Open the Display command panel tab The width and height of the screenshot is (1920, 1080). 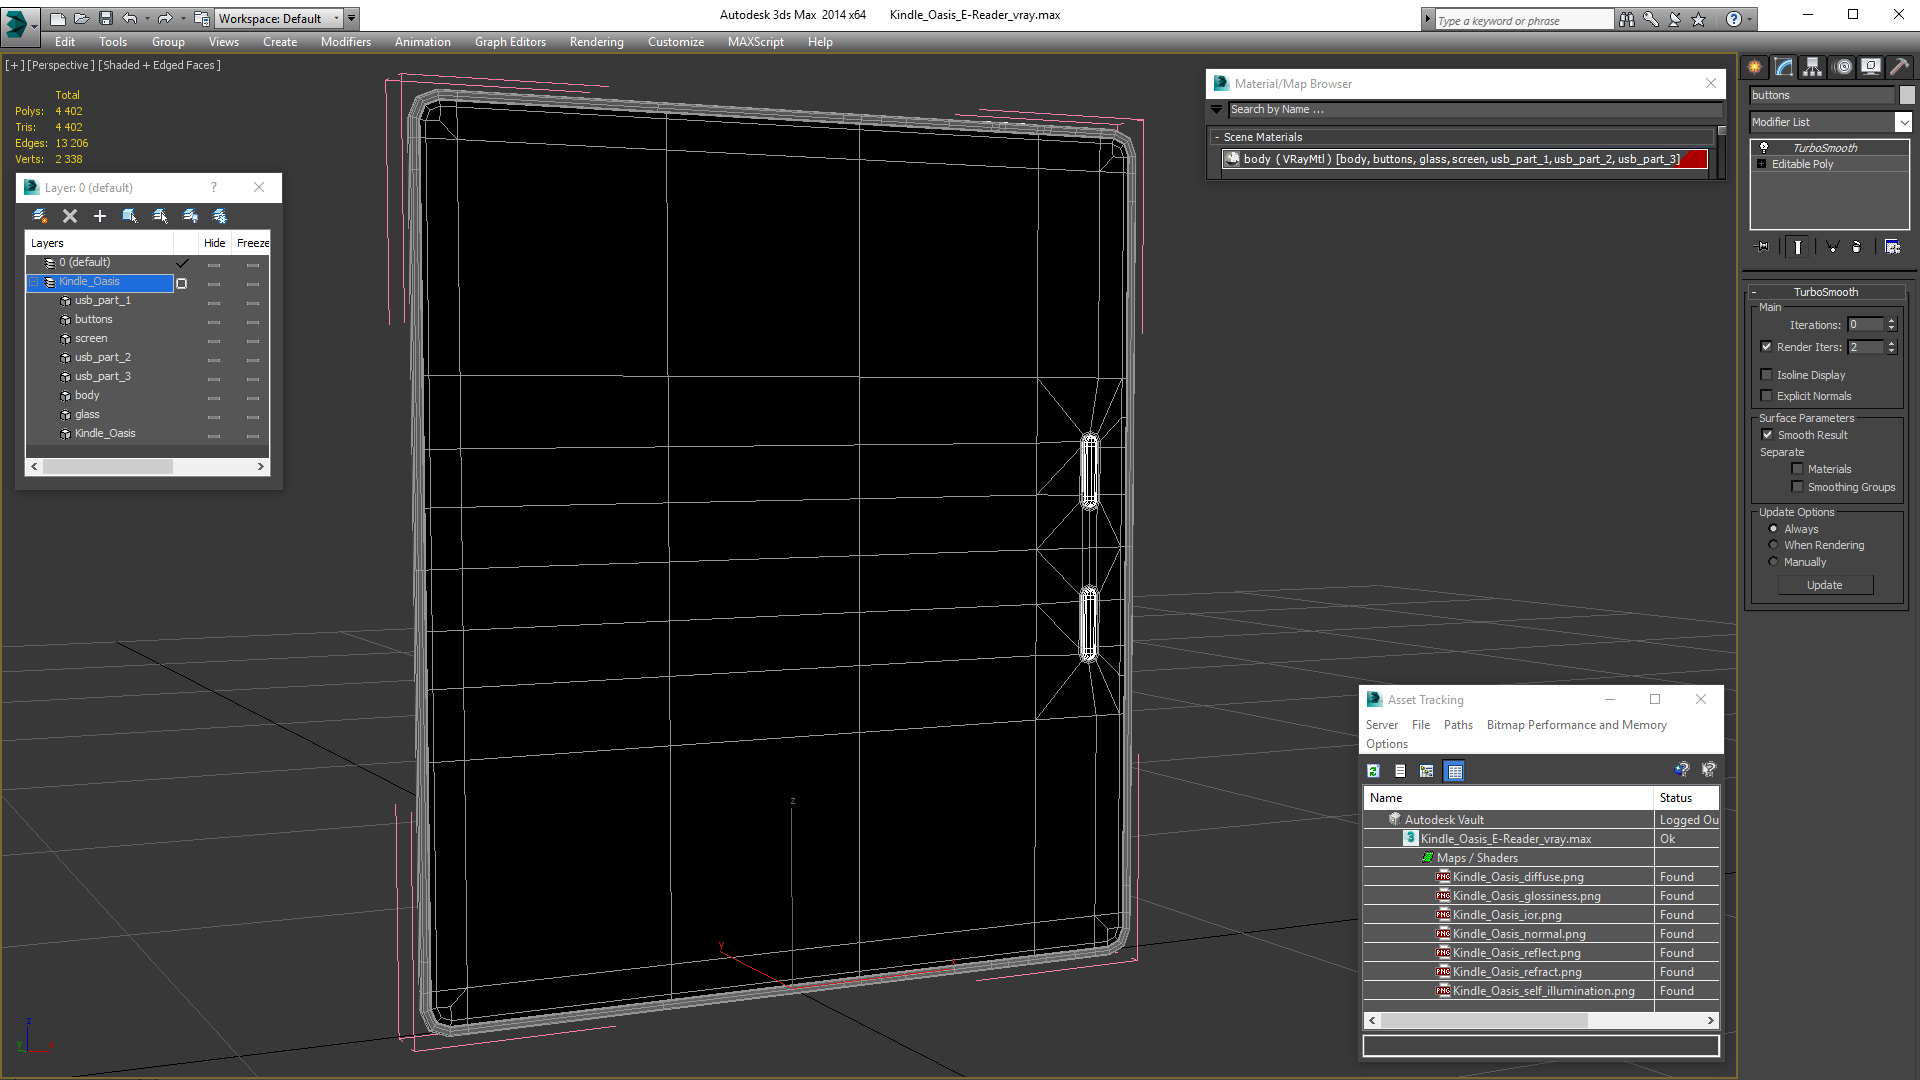point(1871,67)
